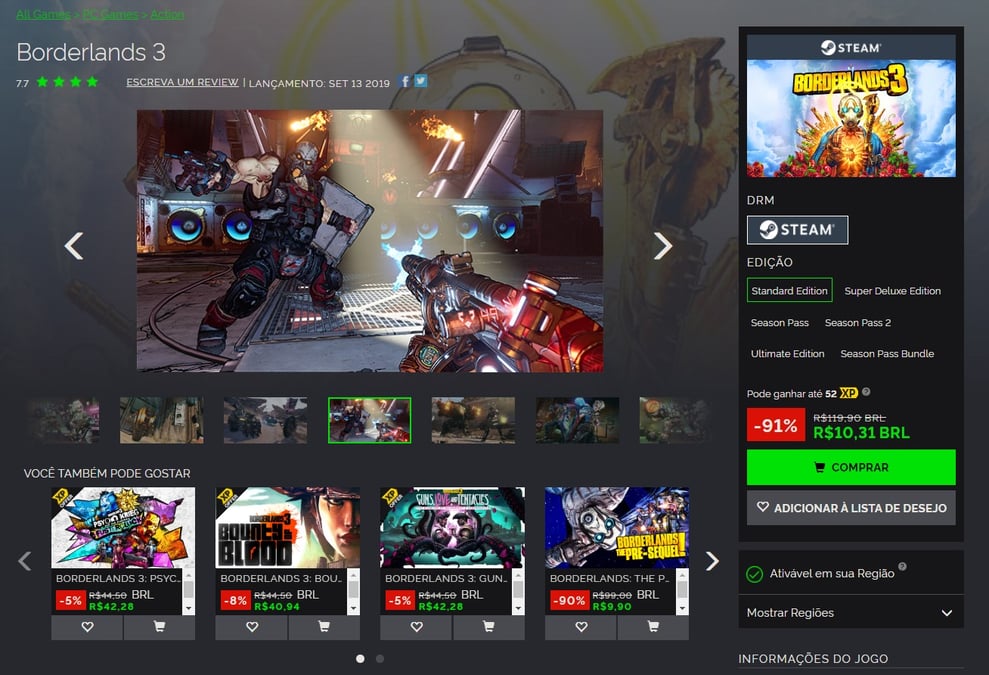Image resolution: width=989 pixels, height=675 pixels.
Task: Click price R$10,31 BRL
Action: (x=862, y=433)
